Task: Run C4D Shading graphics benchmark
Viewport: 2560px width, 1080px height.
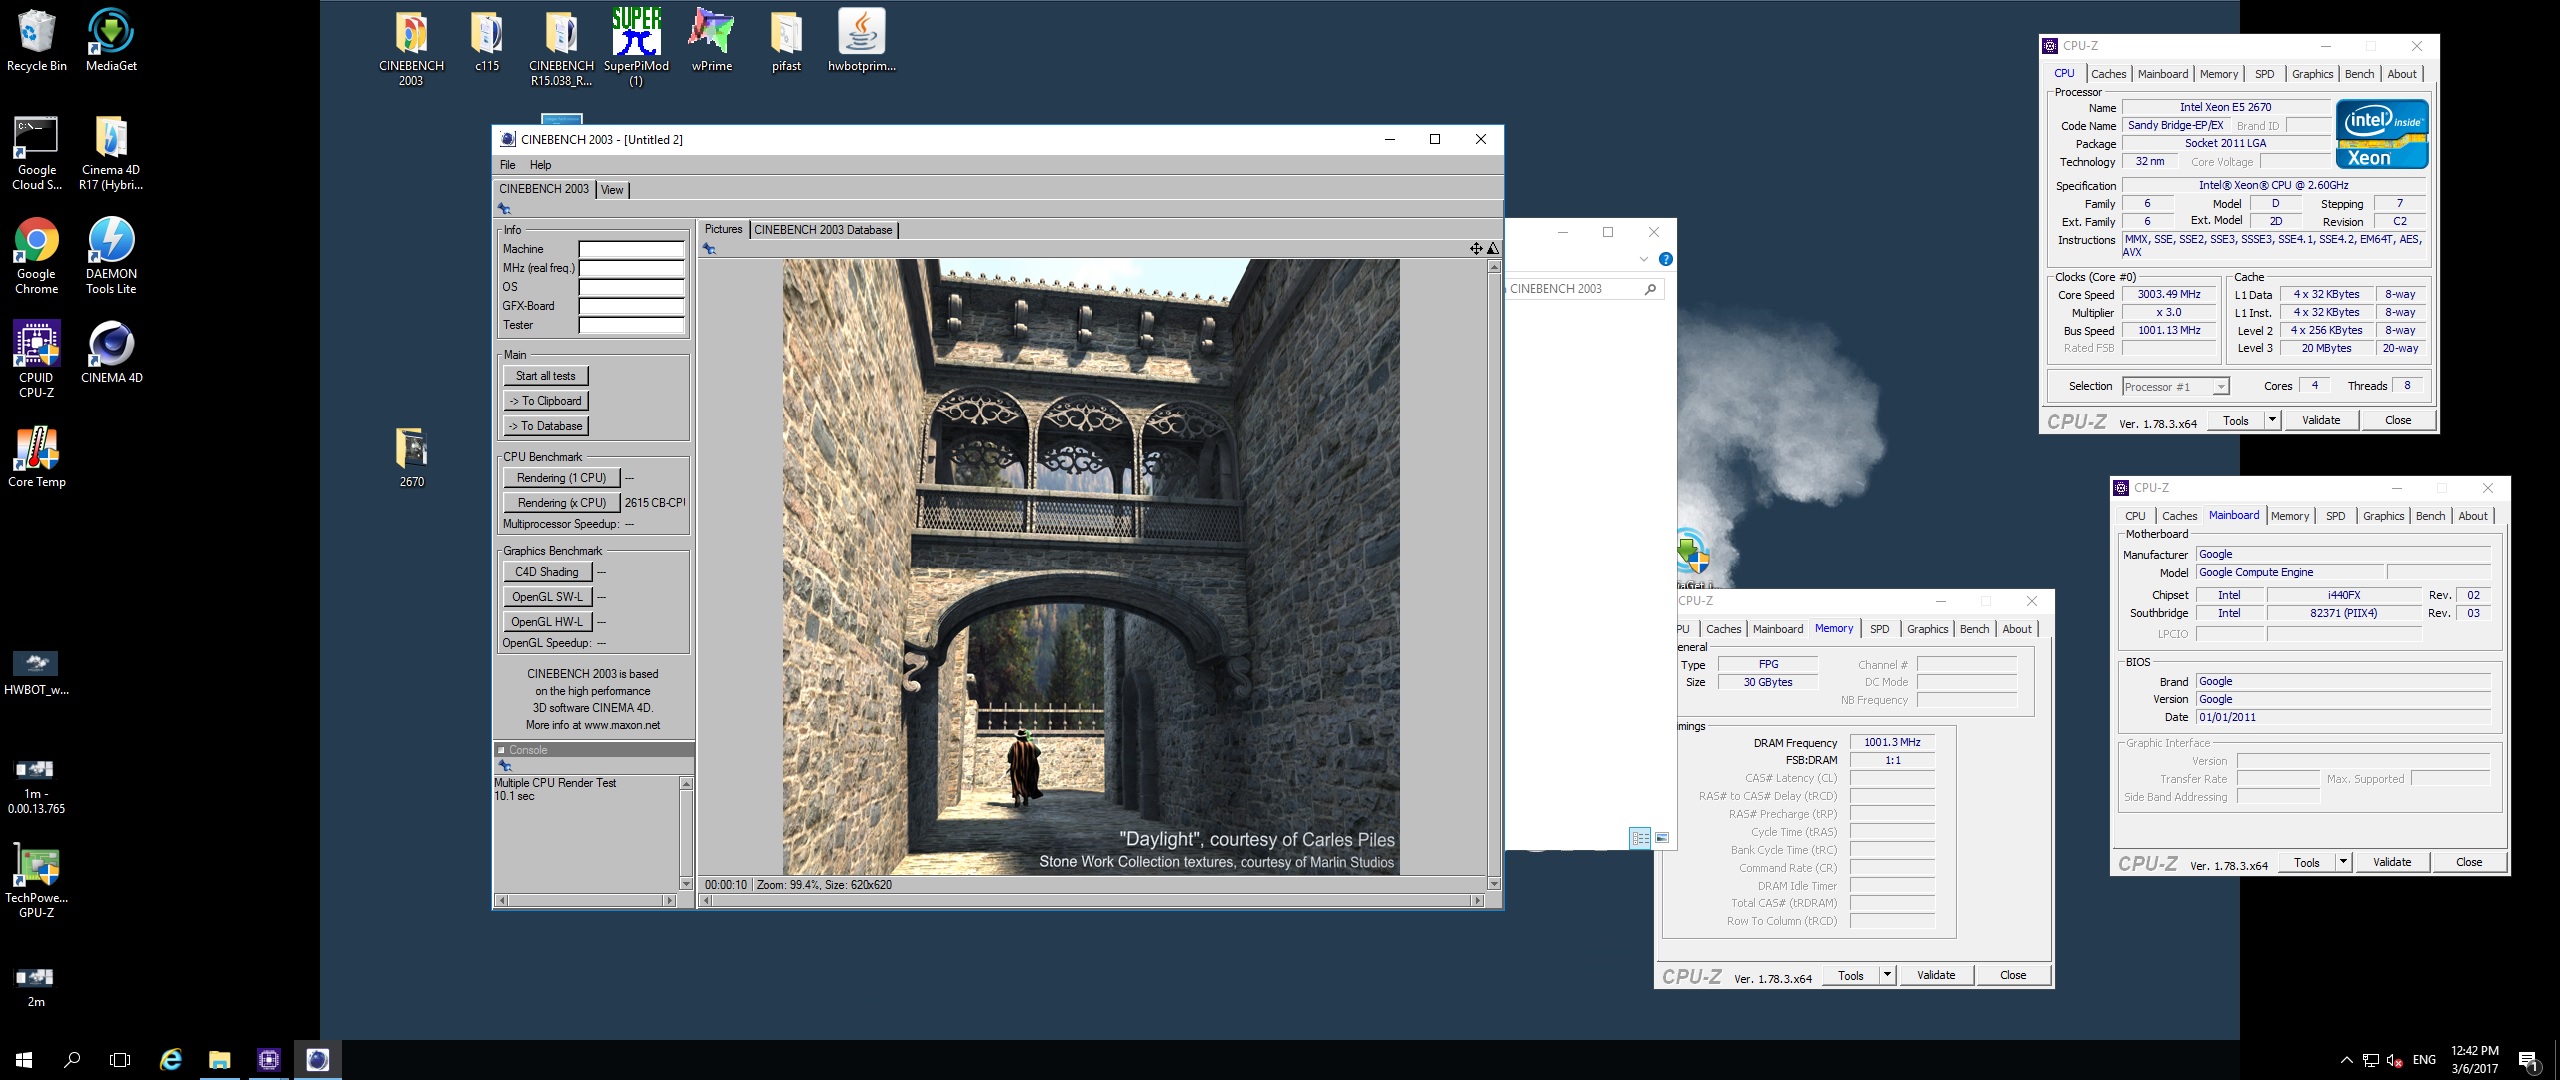Action: [547, 572]
